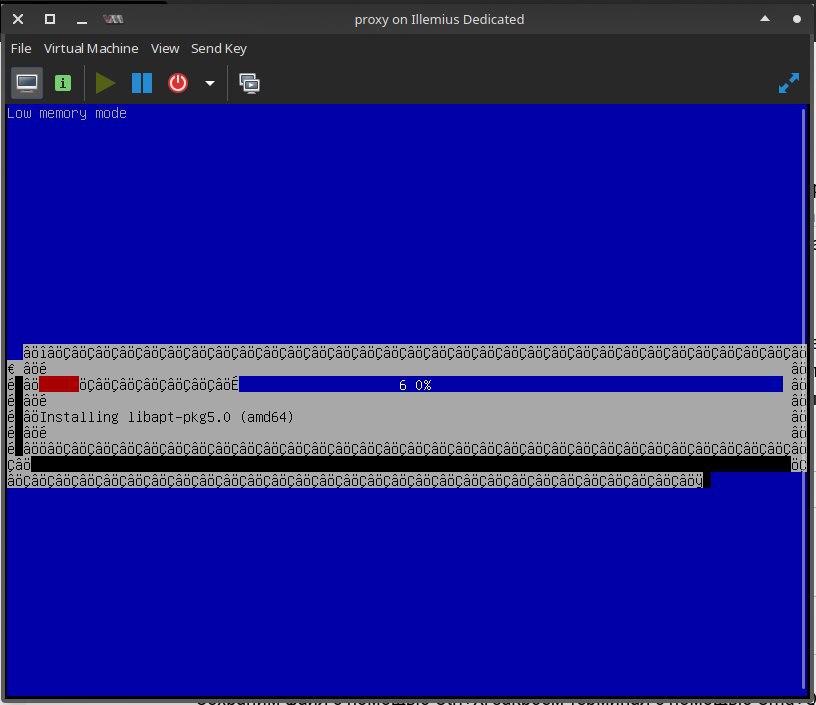Maximize the proxy VM window
The height and width of the screenshot is (705, 816).
click(50, 19)
